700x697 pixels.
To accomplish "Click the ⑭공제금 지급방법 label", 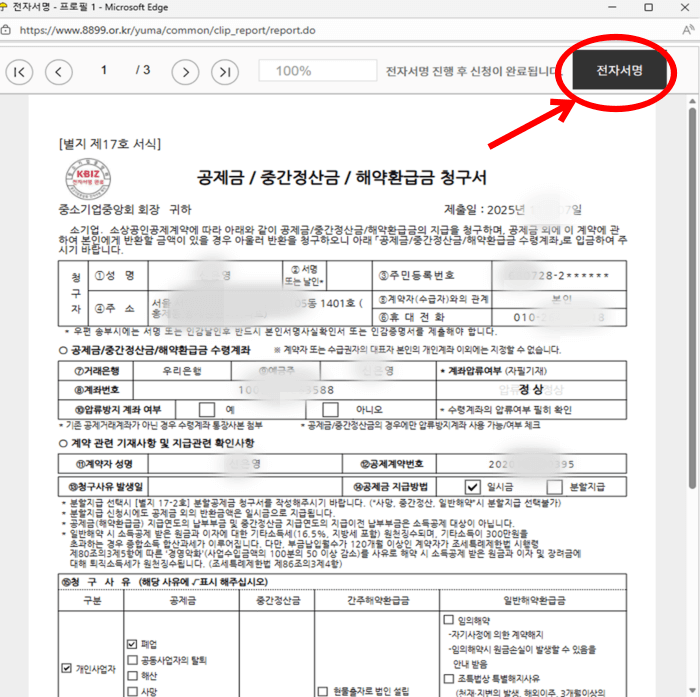I will pos(390,487).
